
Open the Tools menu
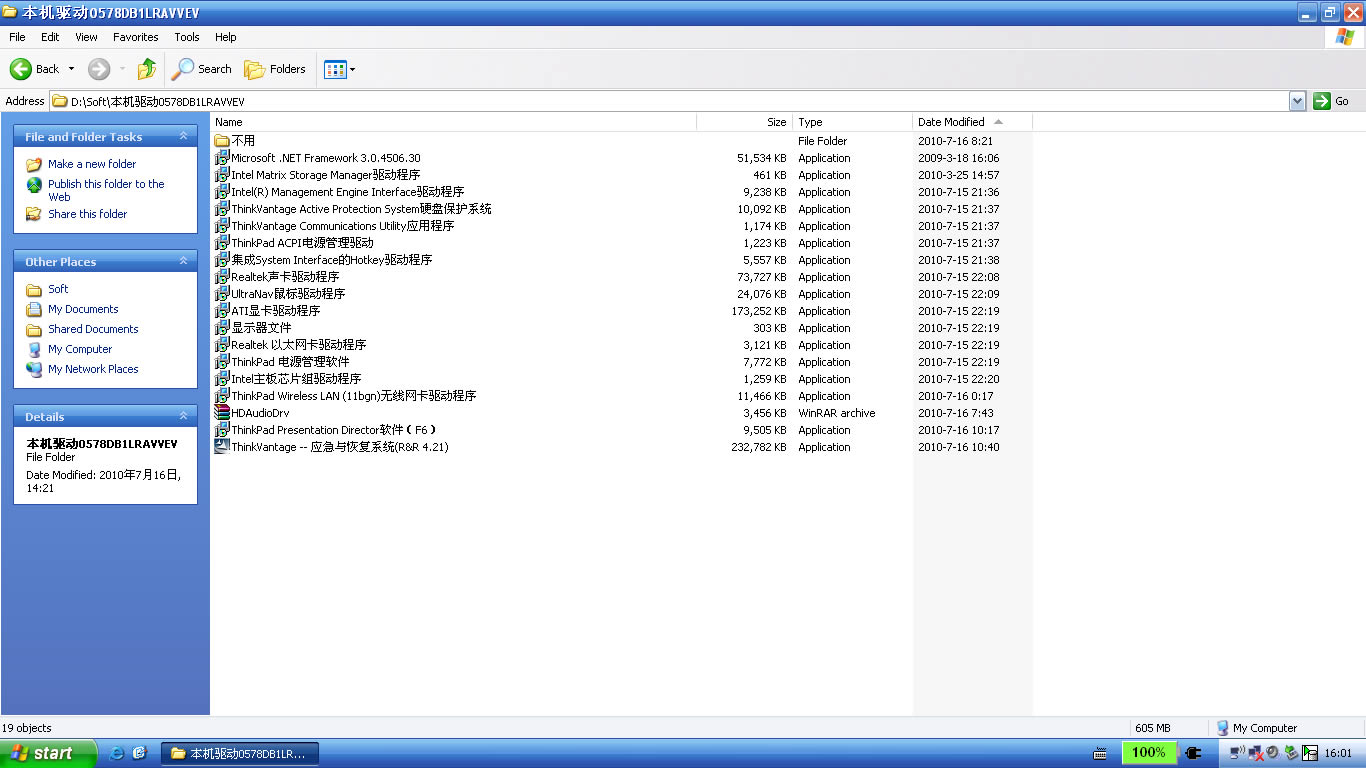tap(187, 37)
